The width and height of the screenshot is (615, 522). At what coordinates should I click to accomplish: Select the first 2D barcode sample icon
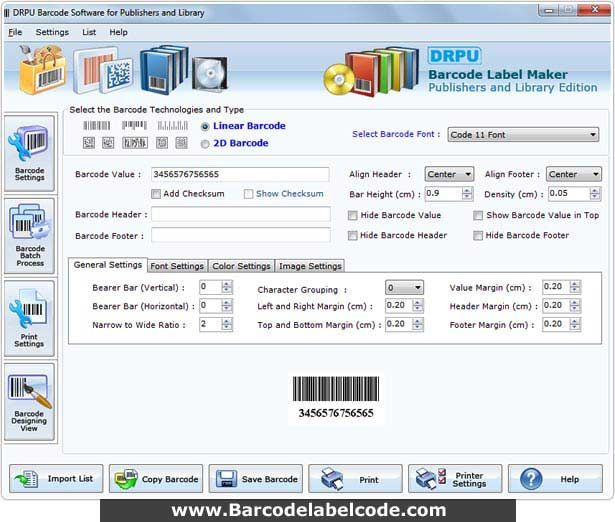click(x=89, y=143)
